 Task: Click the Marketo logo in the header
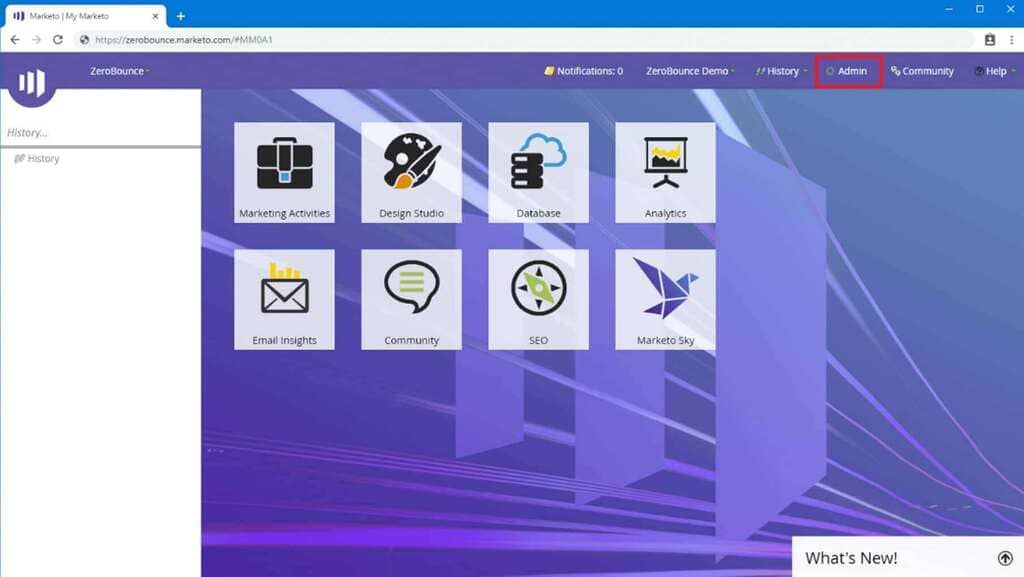32,82
